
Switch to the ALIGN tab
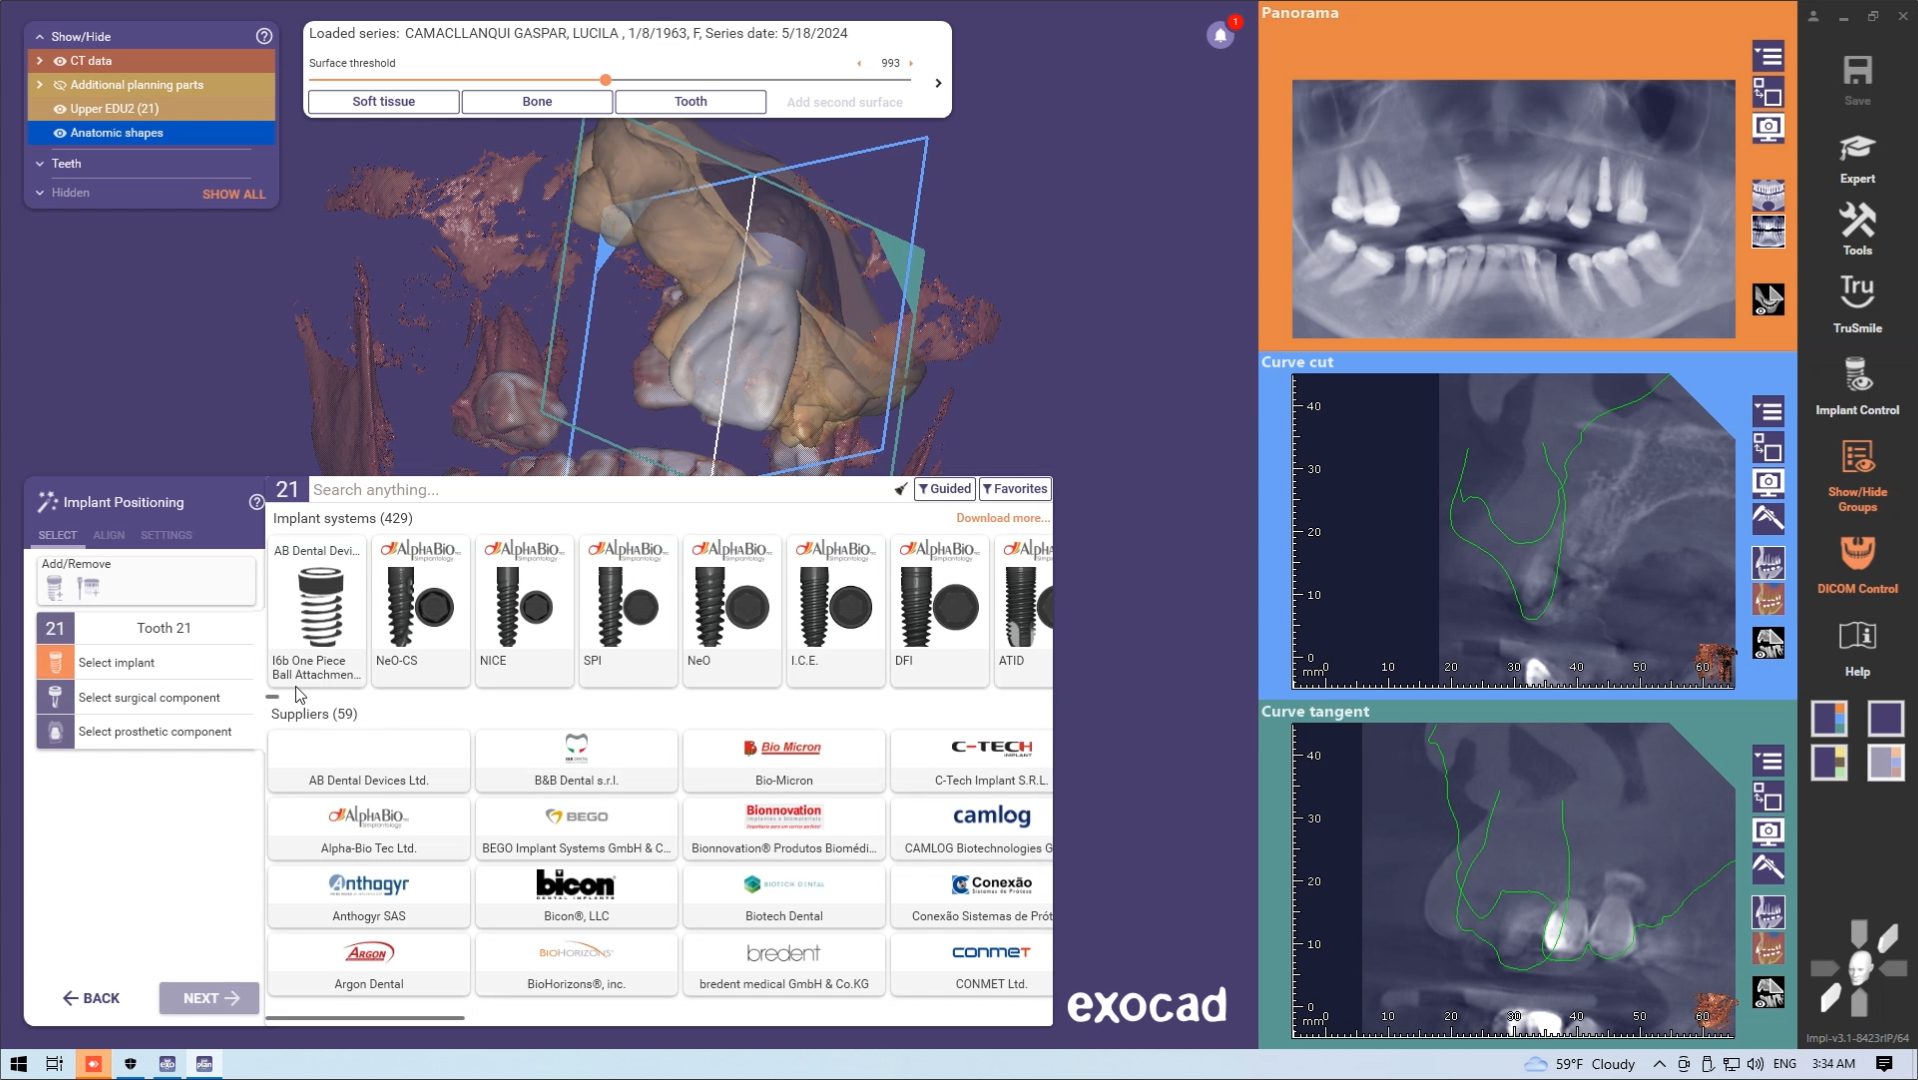click(108, 535)
